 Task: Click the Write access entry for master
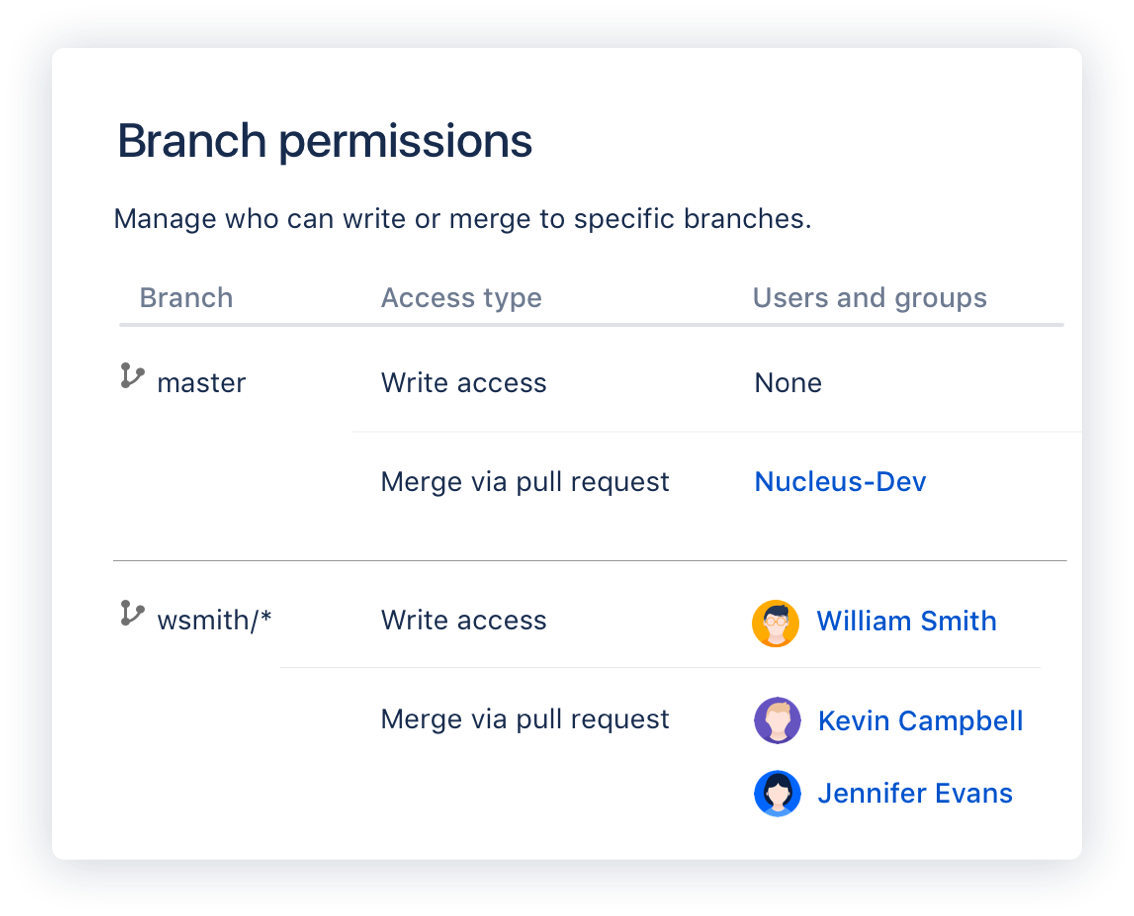coord(463,382)
